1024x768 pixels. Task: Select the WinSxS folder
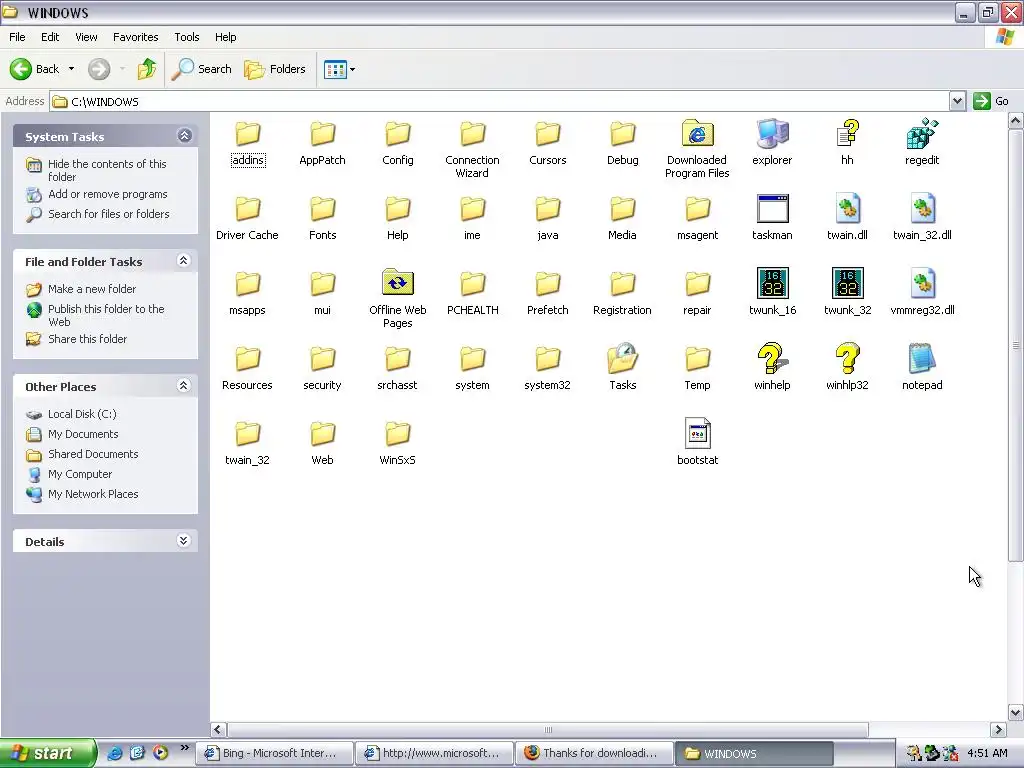[x=398, y=433]
